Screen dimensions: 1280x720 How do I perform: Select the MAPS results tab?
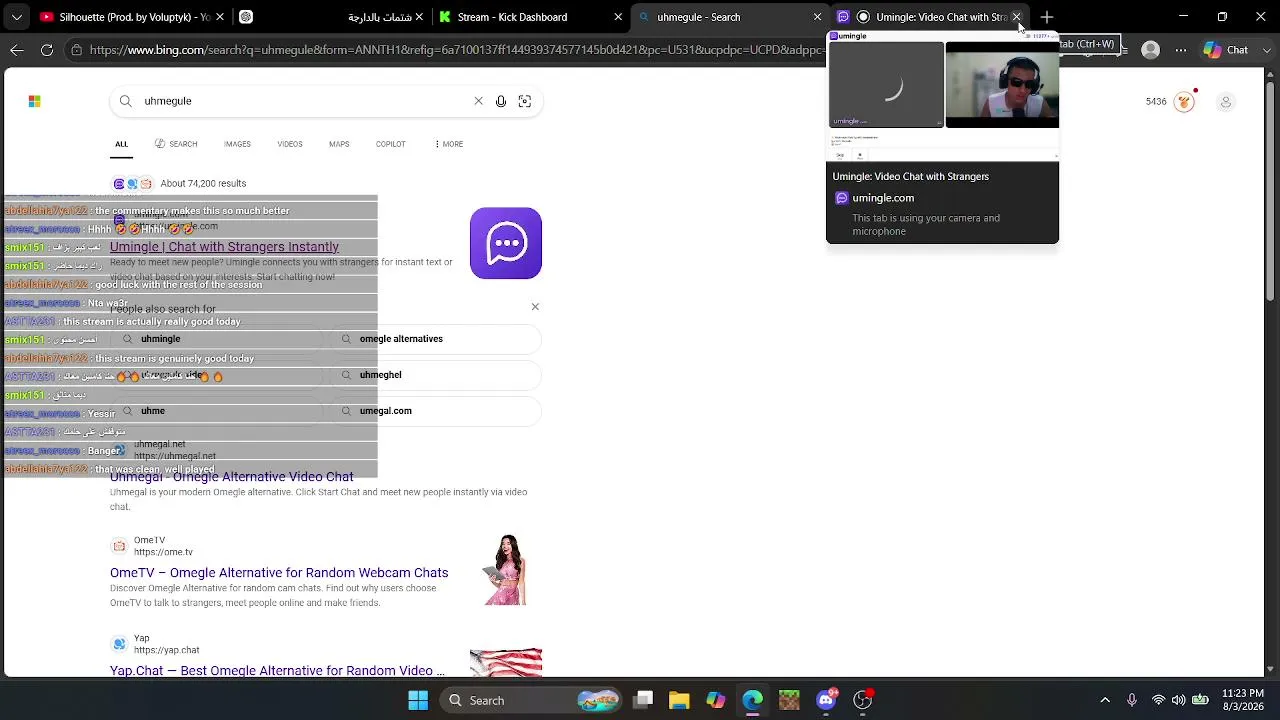[x=339, y=144]
